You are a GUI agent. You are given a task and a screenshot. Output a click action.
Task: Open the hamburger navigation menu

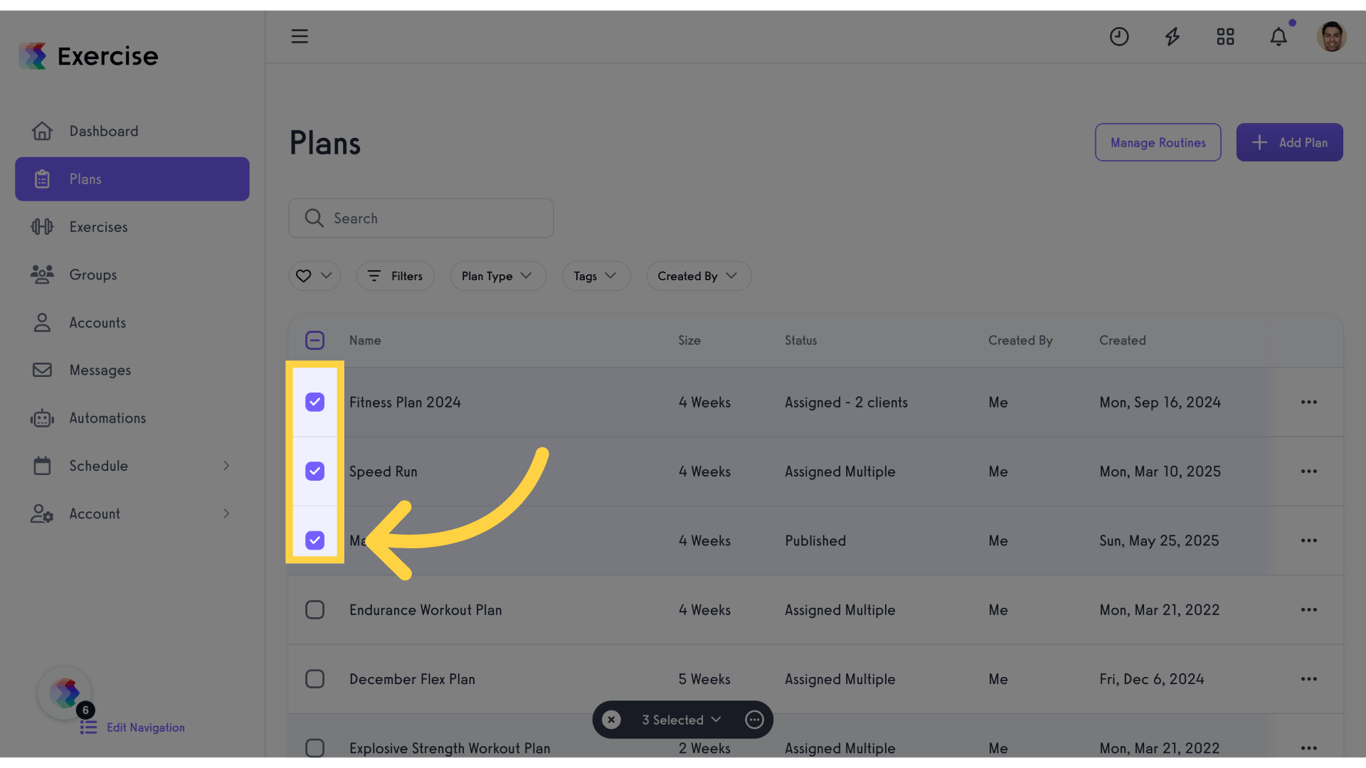[x=299, y=36]
